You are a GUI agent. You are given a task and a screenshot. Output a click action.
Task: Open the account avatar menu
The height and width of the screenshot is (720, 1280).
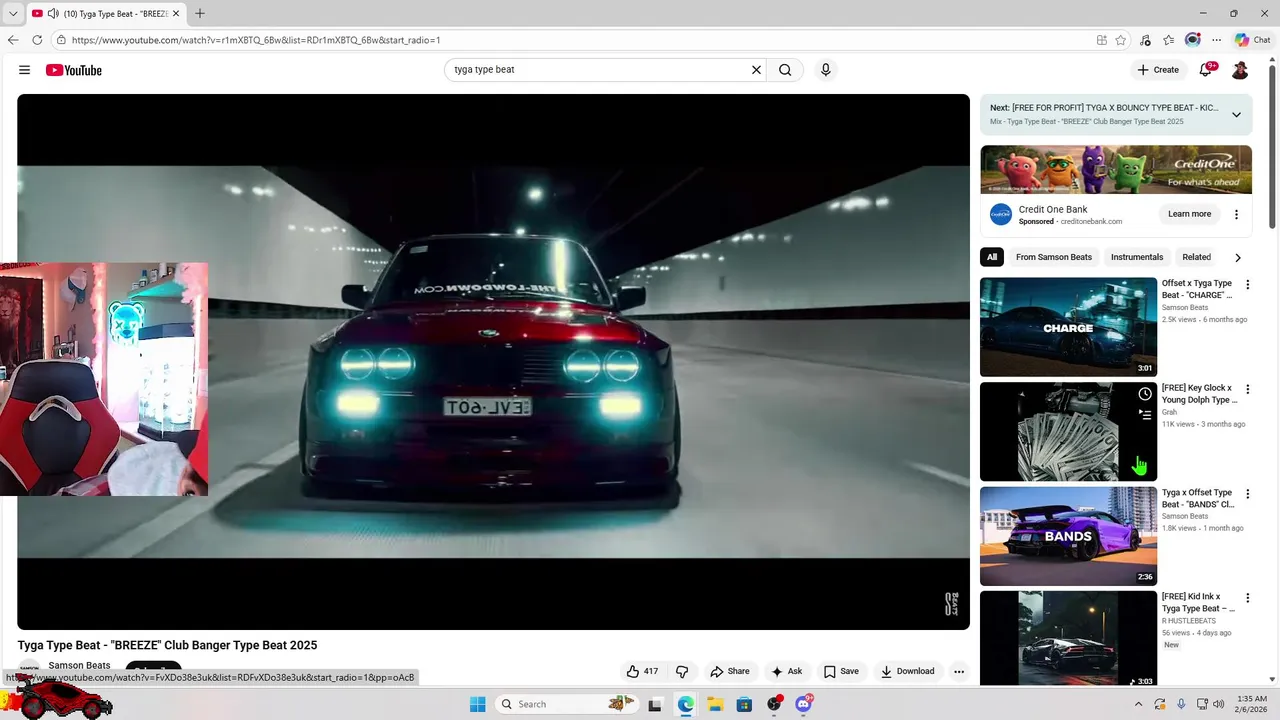1240,70
